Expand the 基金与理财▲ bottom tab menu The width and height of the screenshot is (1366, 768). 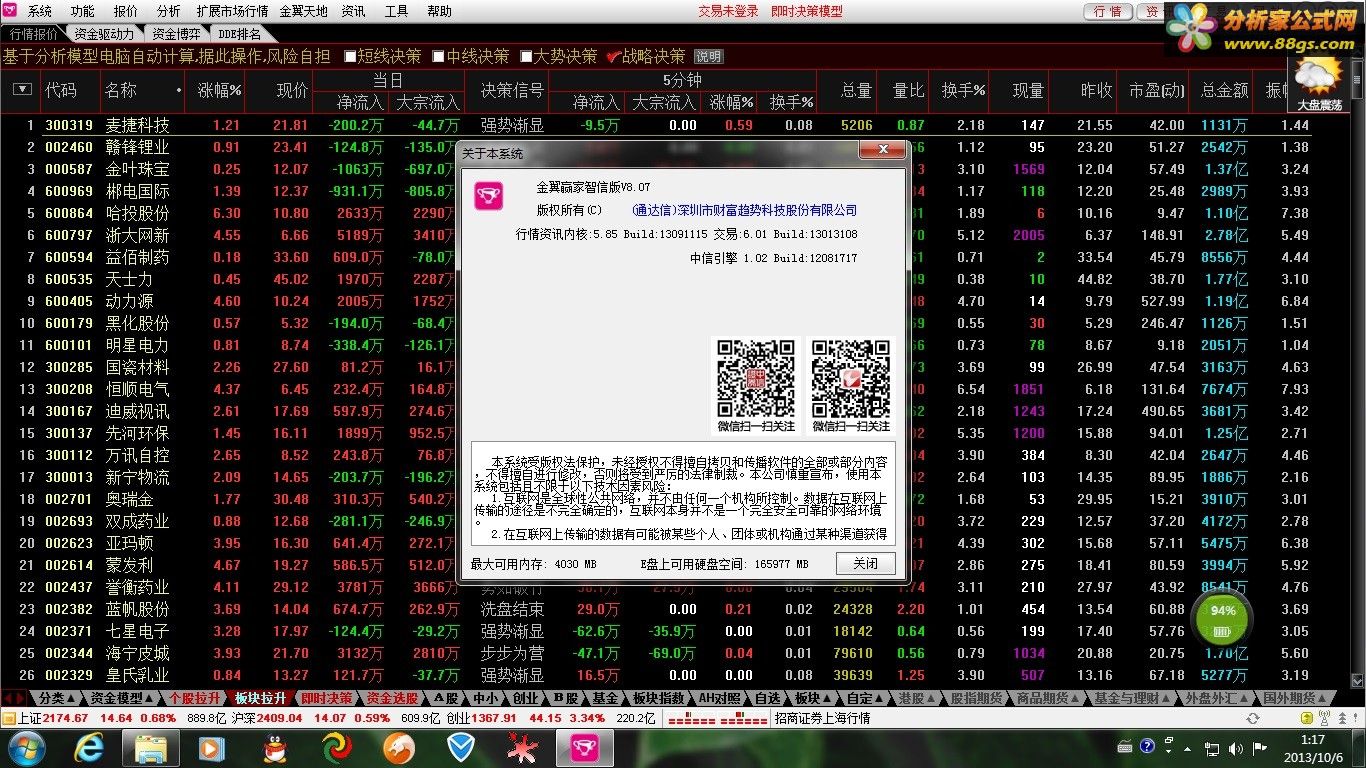[x=1133, y=698]
